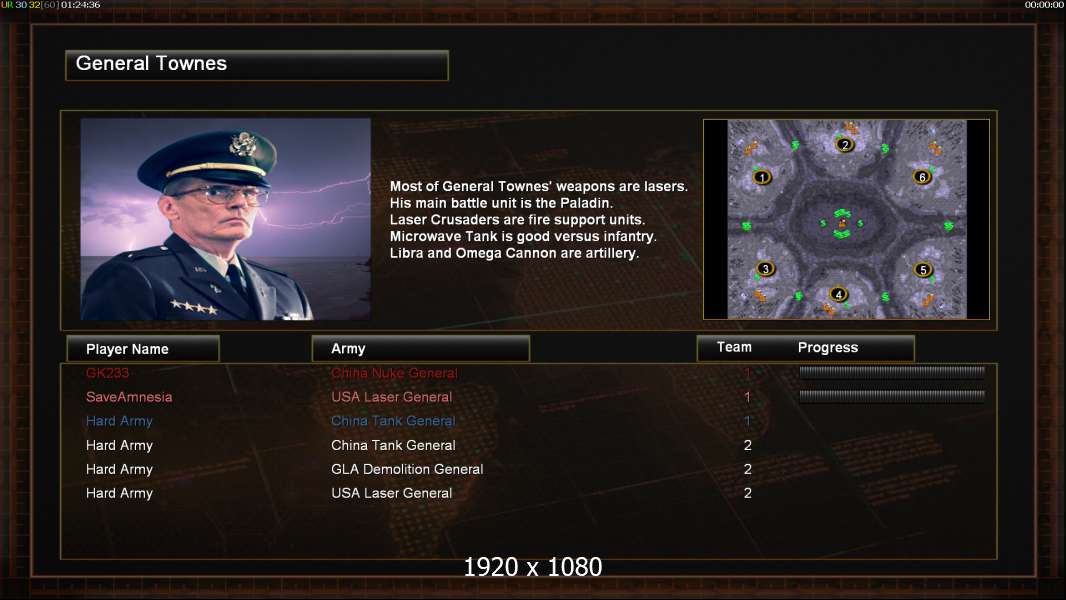The width and height of the screenshot is (1066, 600).
Task: Pick start position 4 marker on map
Action: [838, 294]
